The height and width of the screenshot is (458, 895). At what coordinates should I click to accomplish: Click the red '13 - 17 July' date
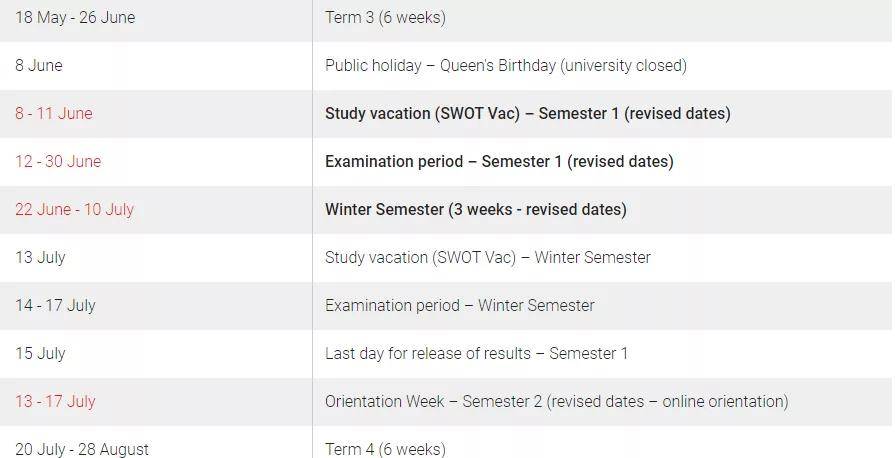pyautogui.click(x=55, y=401)
